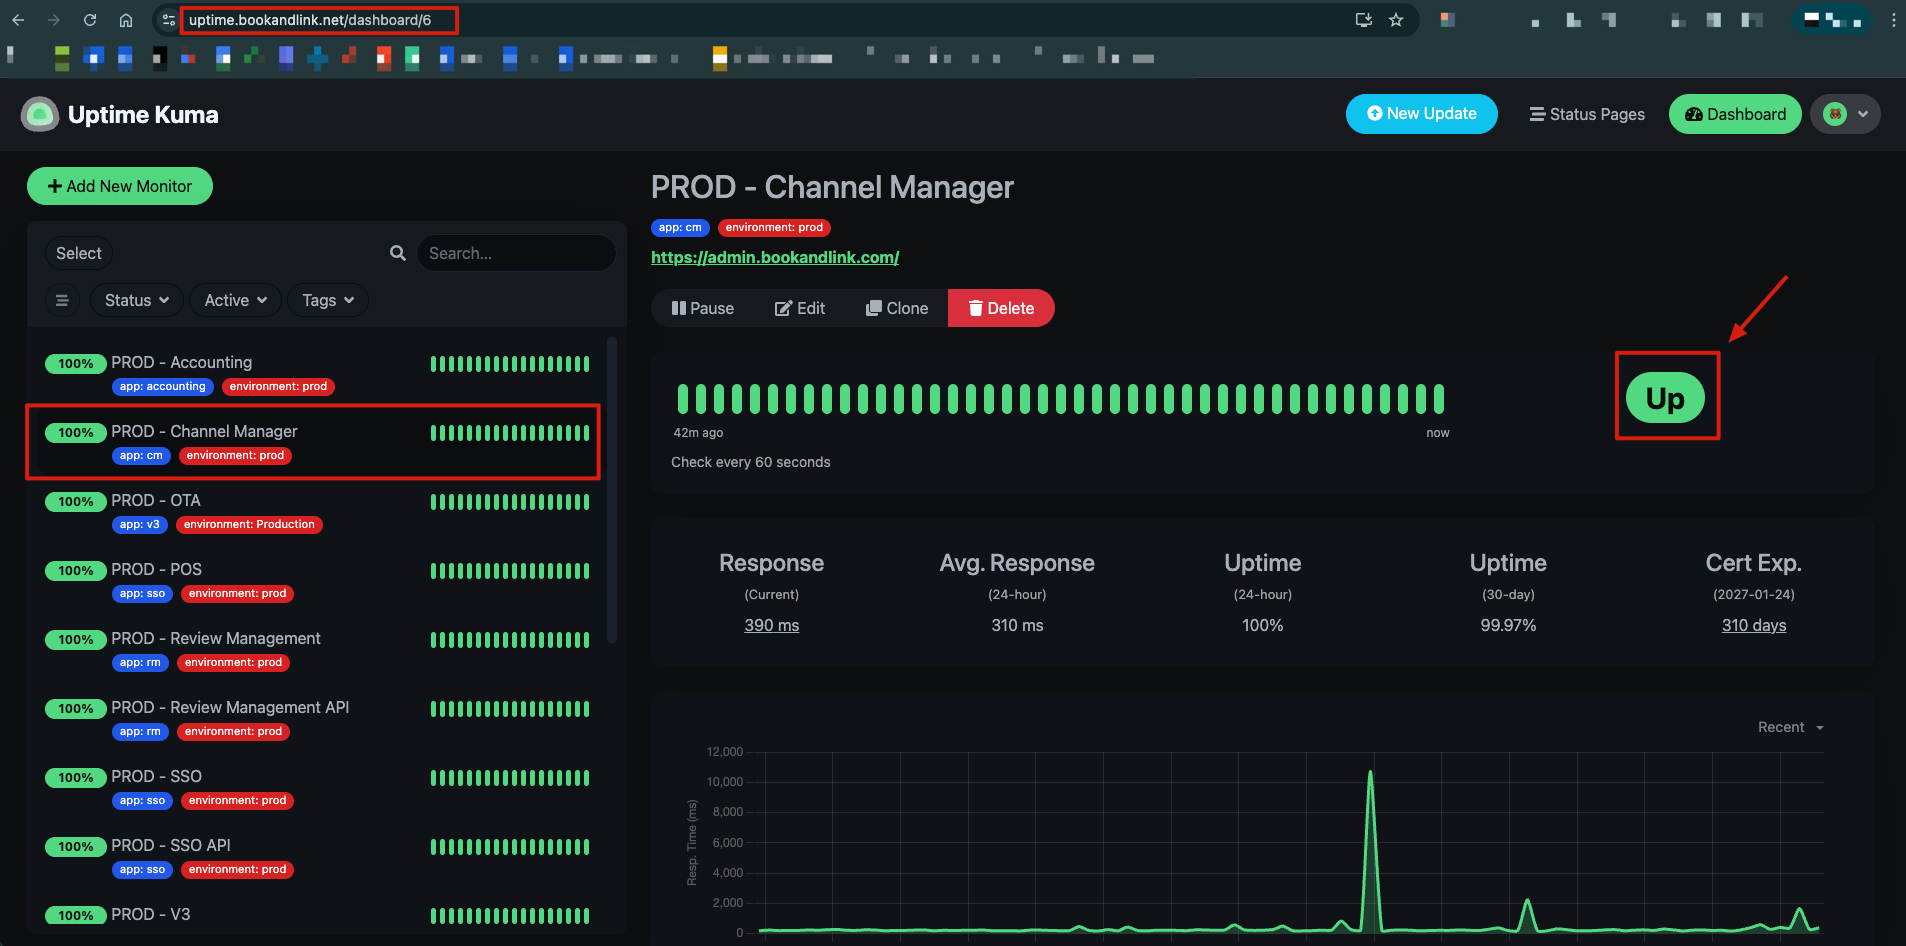Expand the Status filter dropdown
Viewport: 1906px width, 946px height.
(137, 300)
